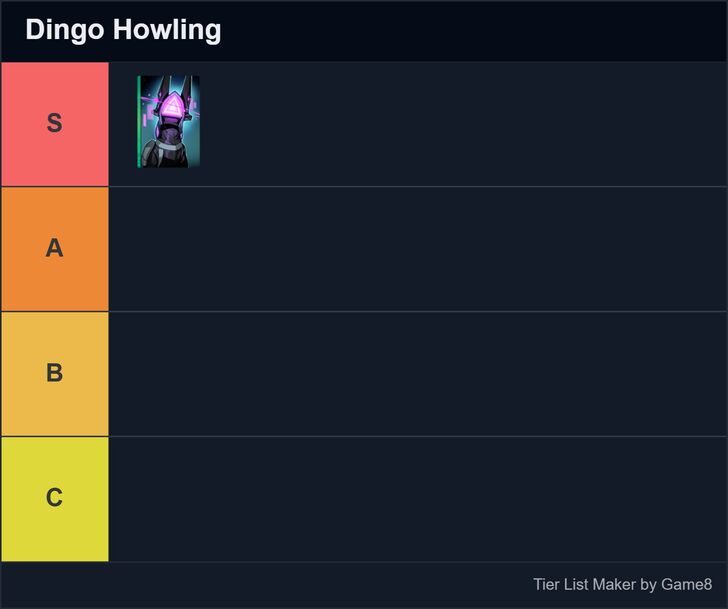Click the empty header area right of the title

[x=480, y=30]
